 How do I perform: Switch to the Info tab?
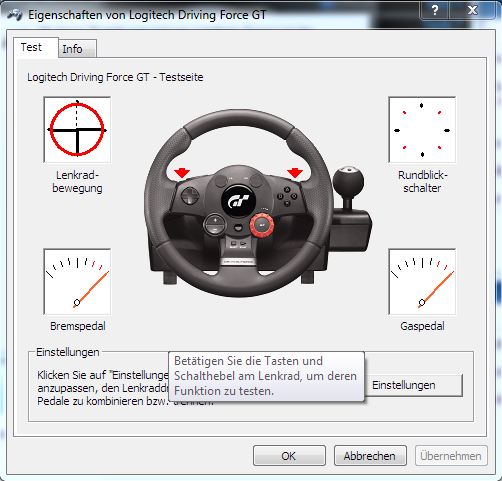(77, 49)
